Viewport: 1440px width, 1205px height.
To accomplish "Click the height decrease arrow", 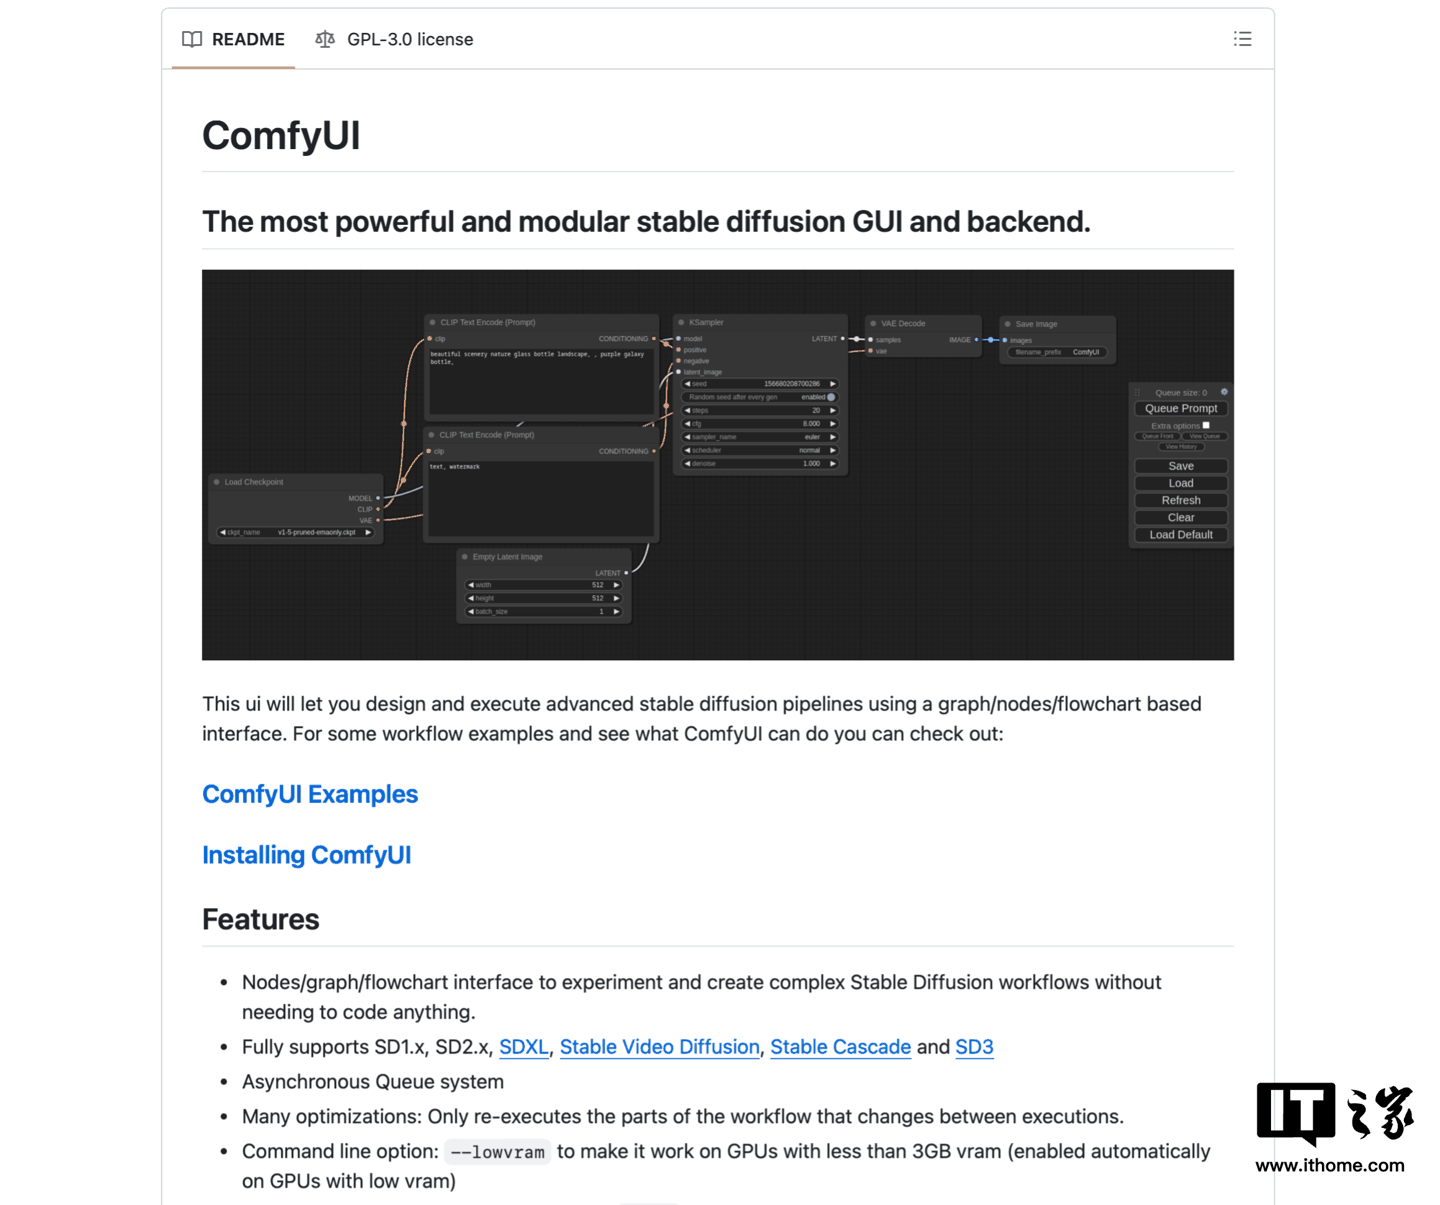I will tap(471, 598).
